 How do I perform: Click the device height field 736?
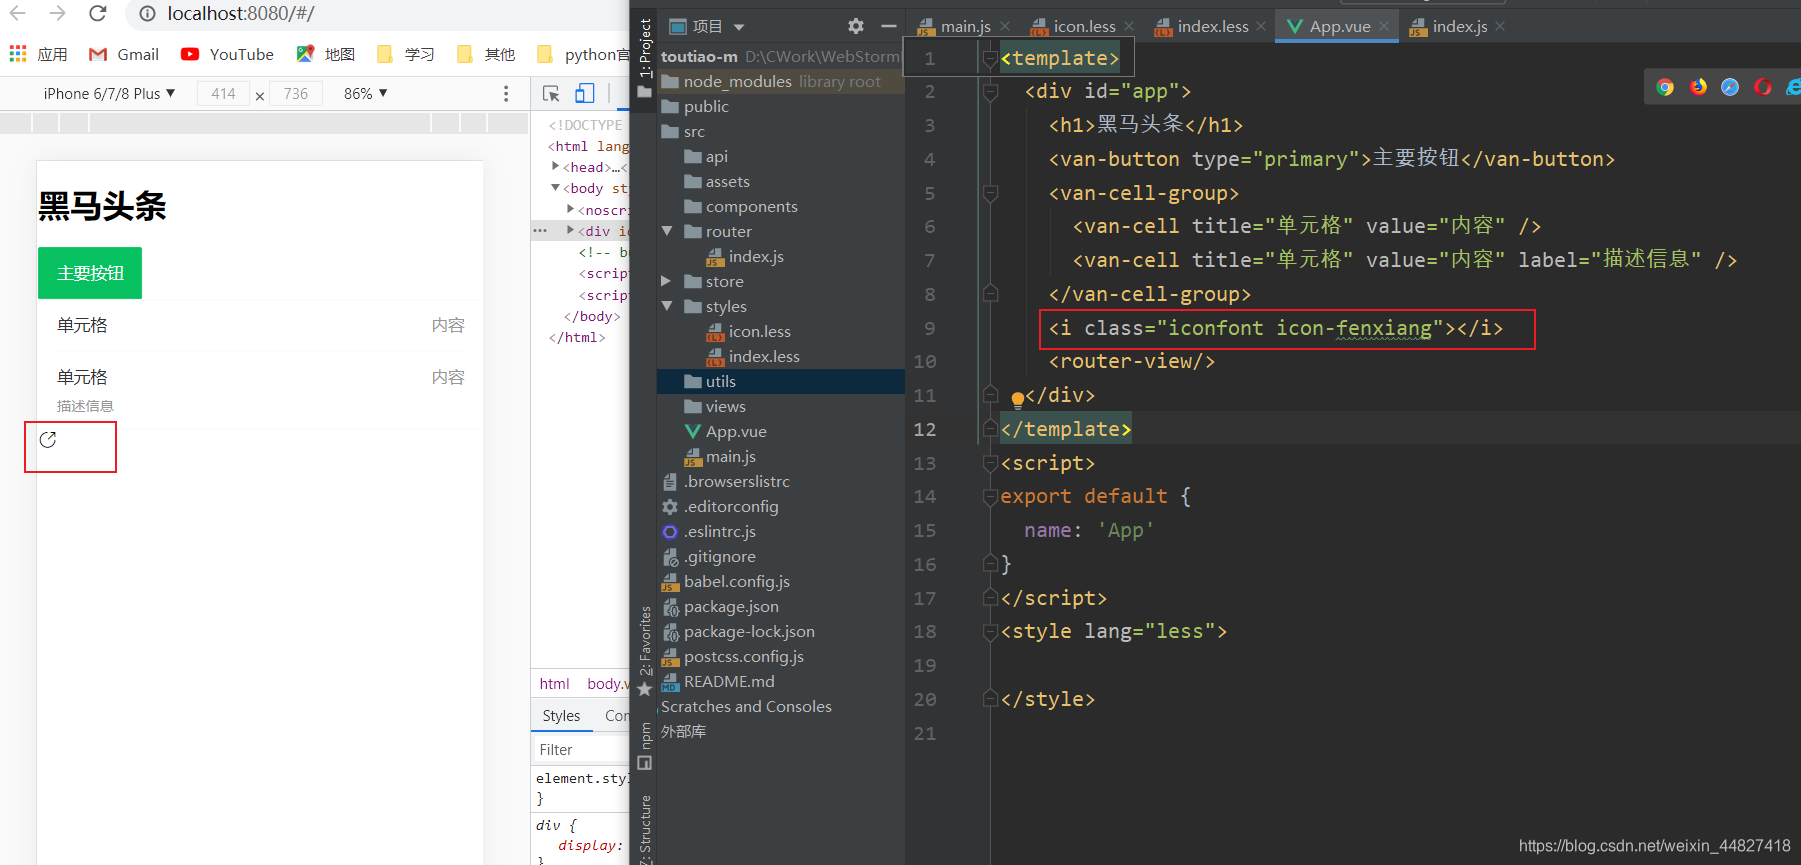pos(296,93)
